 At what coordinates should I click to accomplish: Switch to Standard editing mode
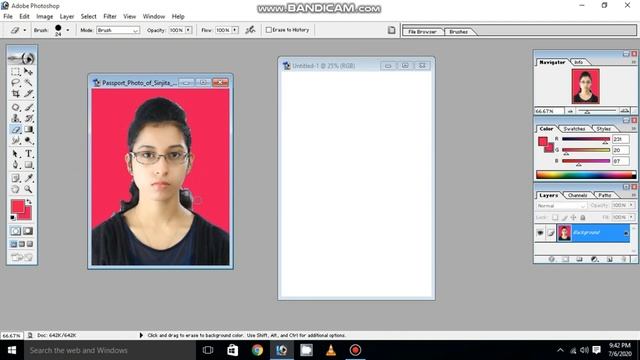click(x=16, y=231)
